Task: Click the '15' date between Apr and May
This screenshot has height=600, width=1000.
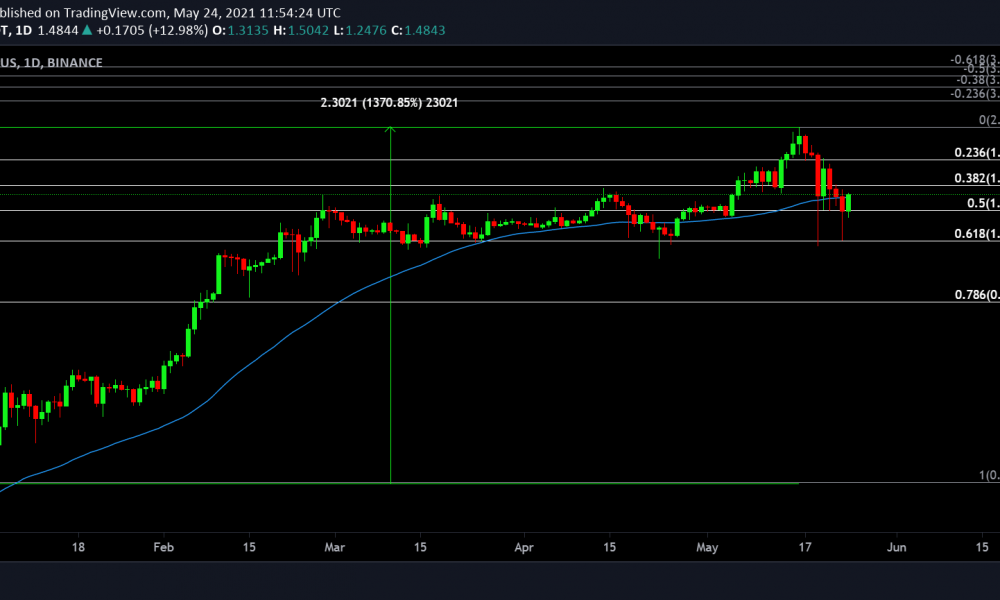Action: [x=610, y=547]
